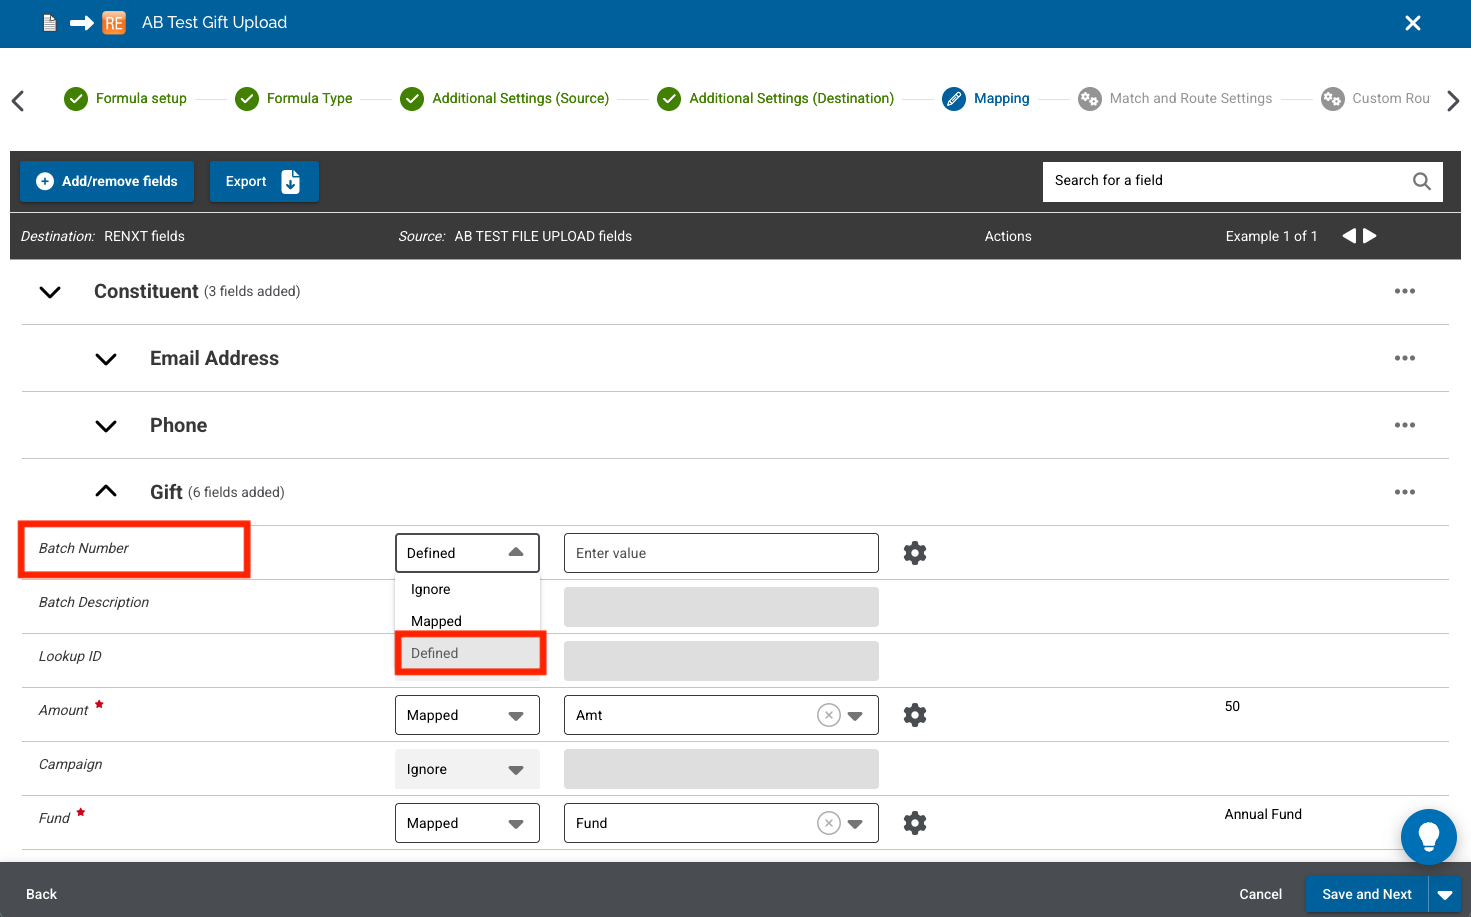Viewport: 1471px width, 917px height.
Task: Open Campaign mapping type dropdown
Action: point(467,769)
